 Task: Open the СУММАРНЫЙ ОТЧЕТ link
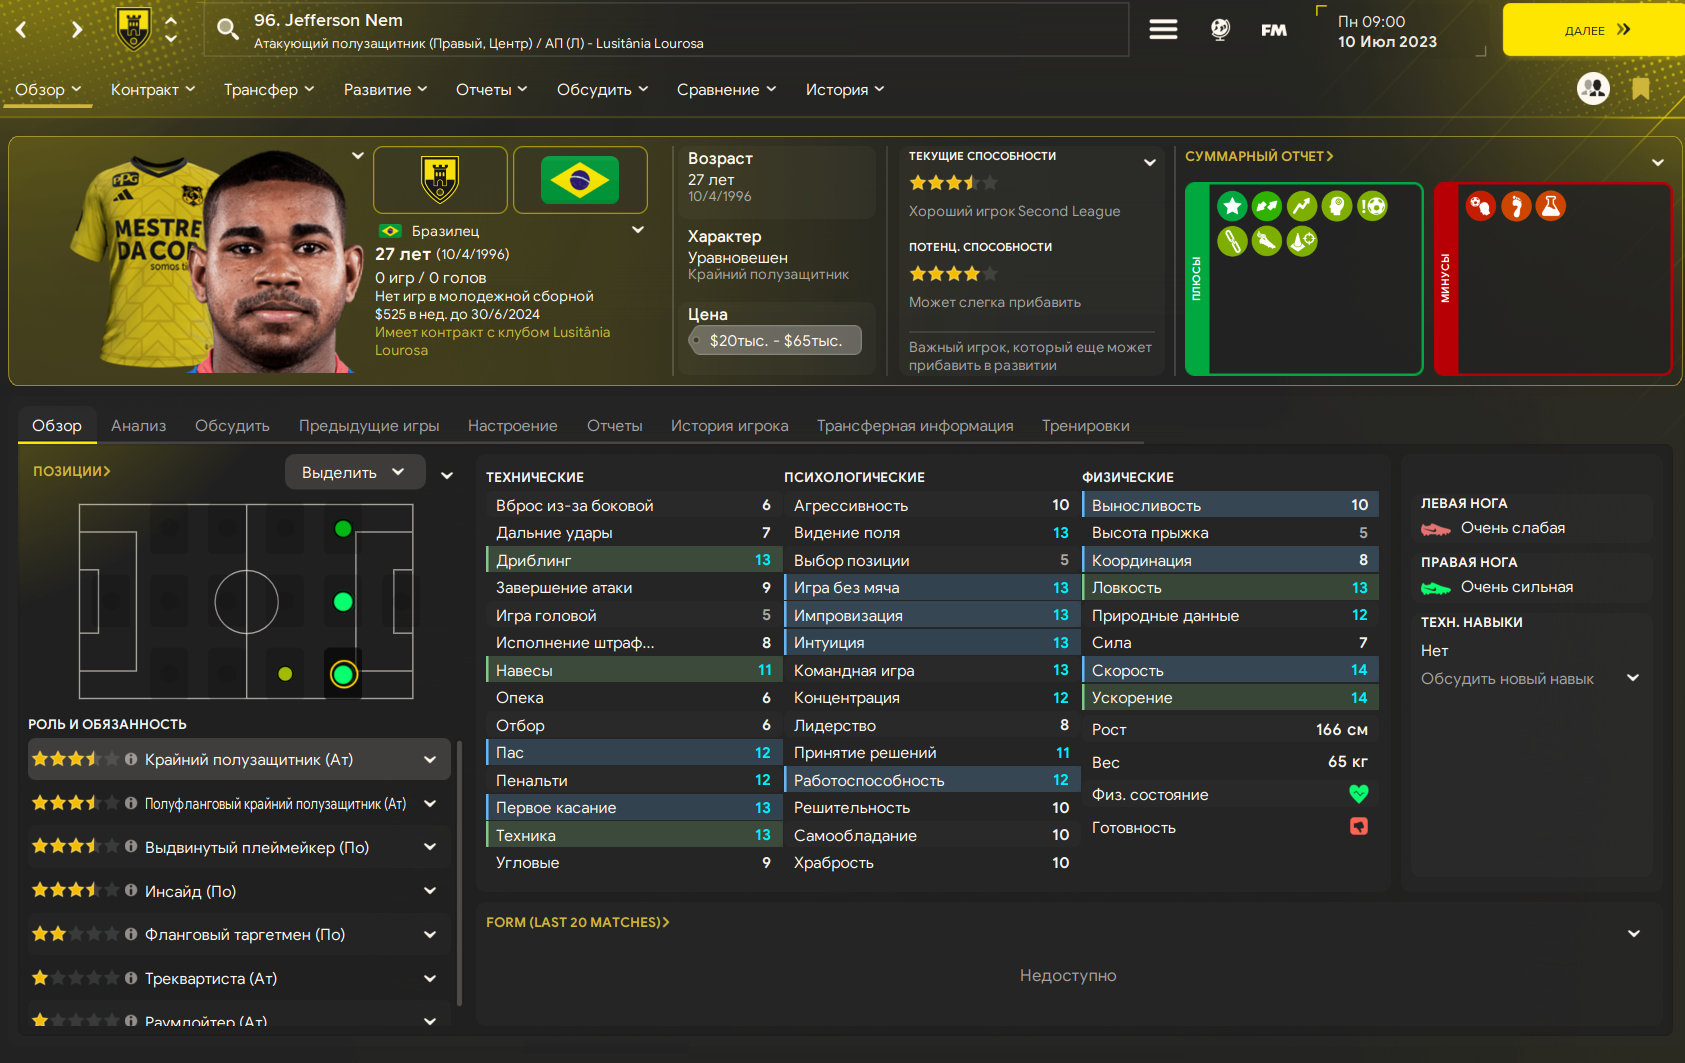pos(1259,156)
